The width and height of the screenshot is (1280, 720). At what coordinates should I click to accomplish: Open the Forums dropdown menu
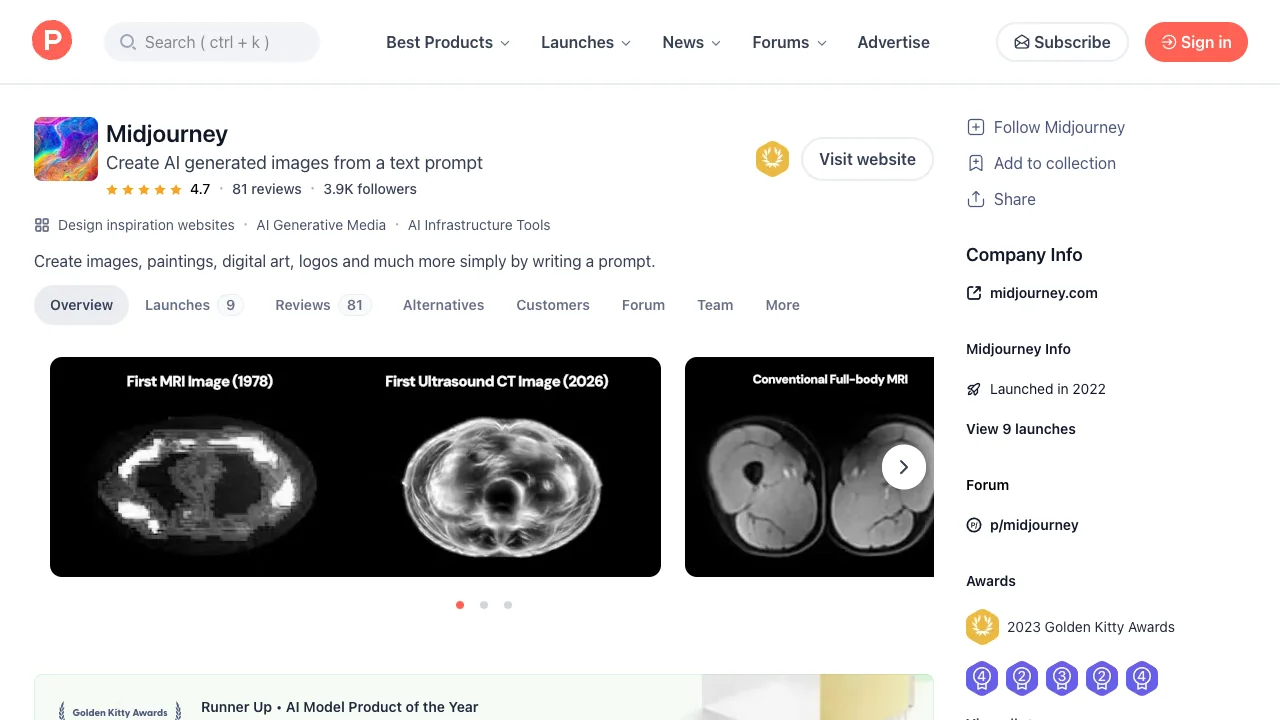coord(790,42)
